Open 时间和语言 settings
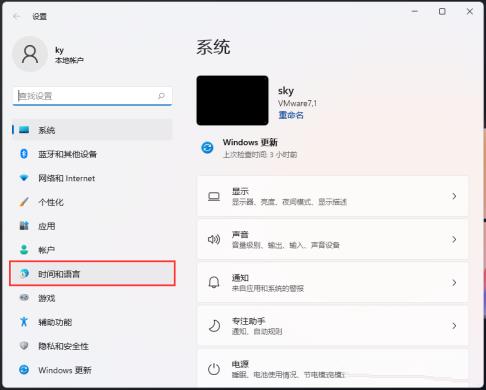This screenshot has width=486, height=390. coord(92,274)
